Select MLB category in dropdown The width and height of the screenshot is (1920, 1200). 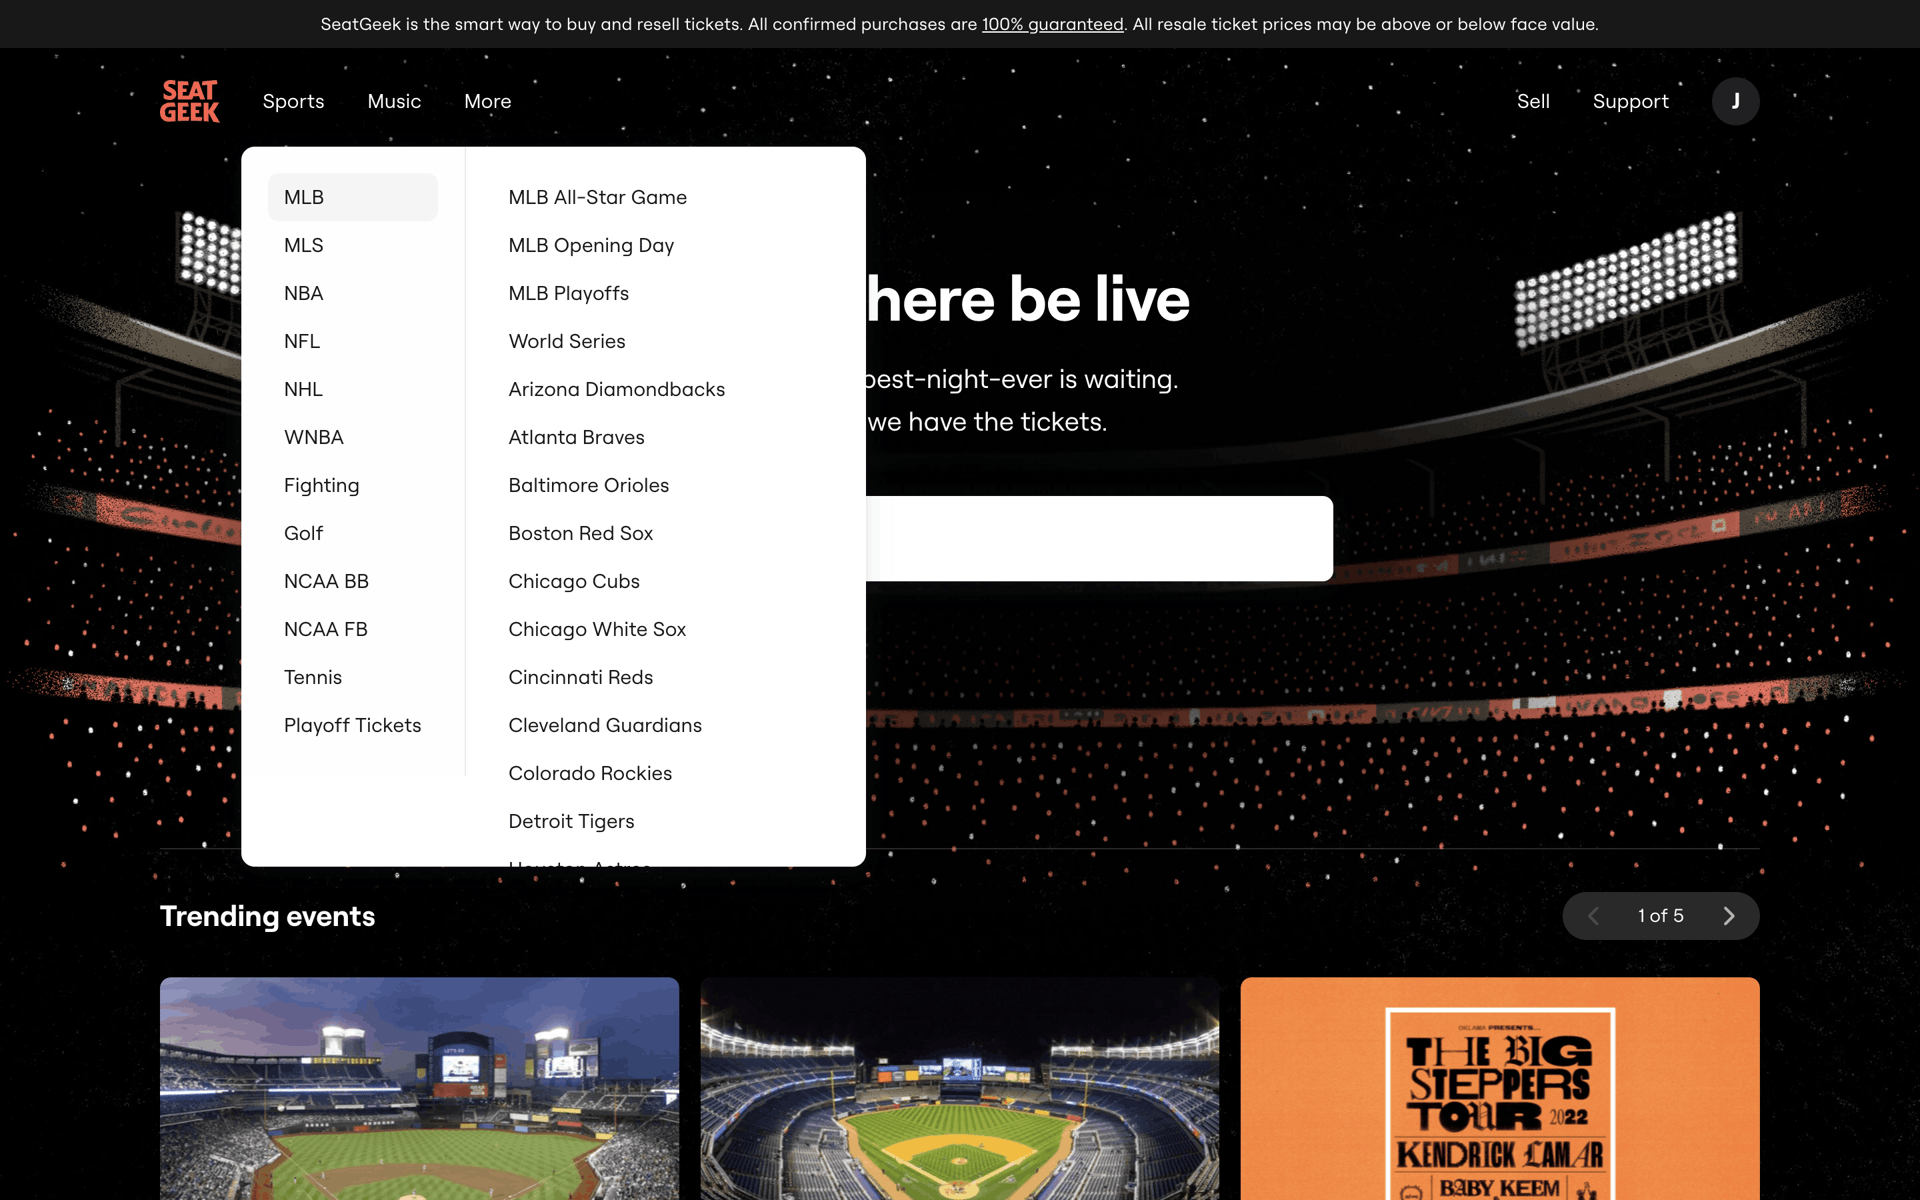coord(353,197)
